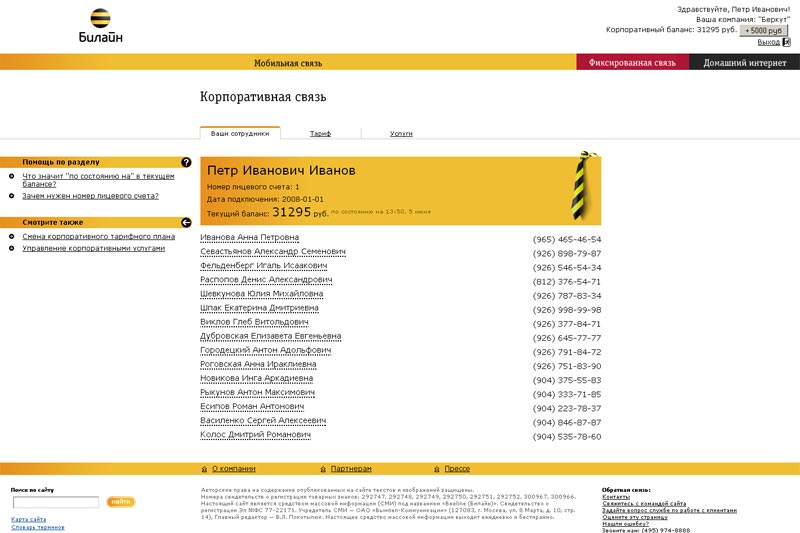This screenshot has height=533, width=800.
Task: Open Управление корпоративными услугами link
Action: (93, 248)
